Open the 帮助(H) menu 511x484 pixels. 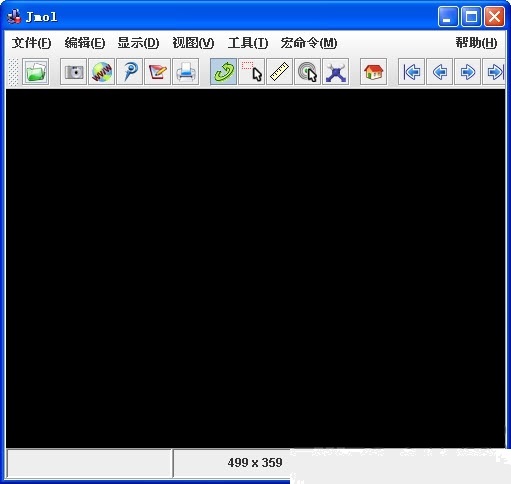[476, 43]
